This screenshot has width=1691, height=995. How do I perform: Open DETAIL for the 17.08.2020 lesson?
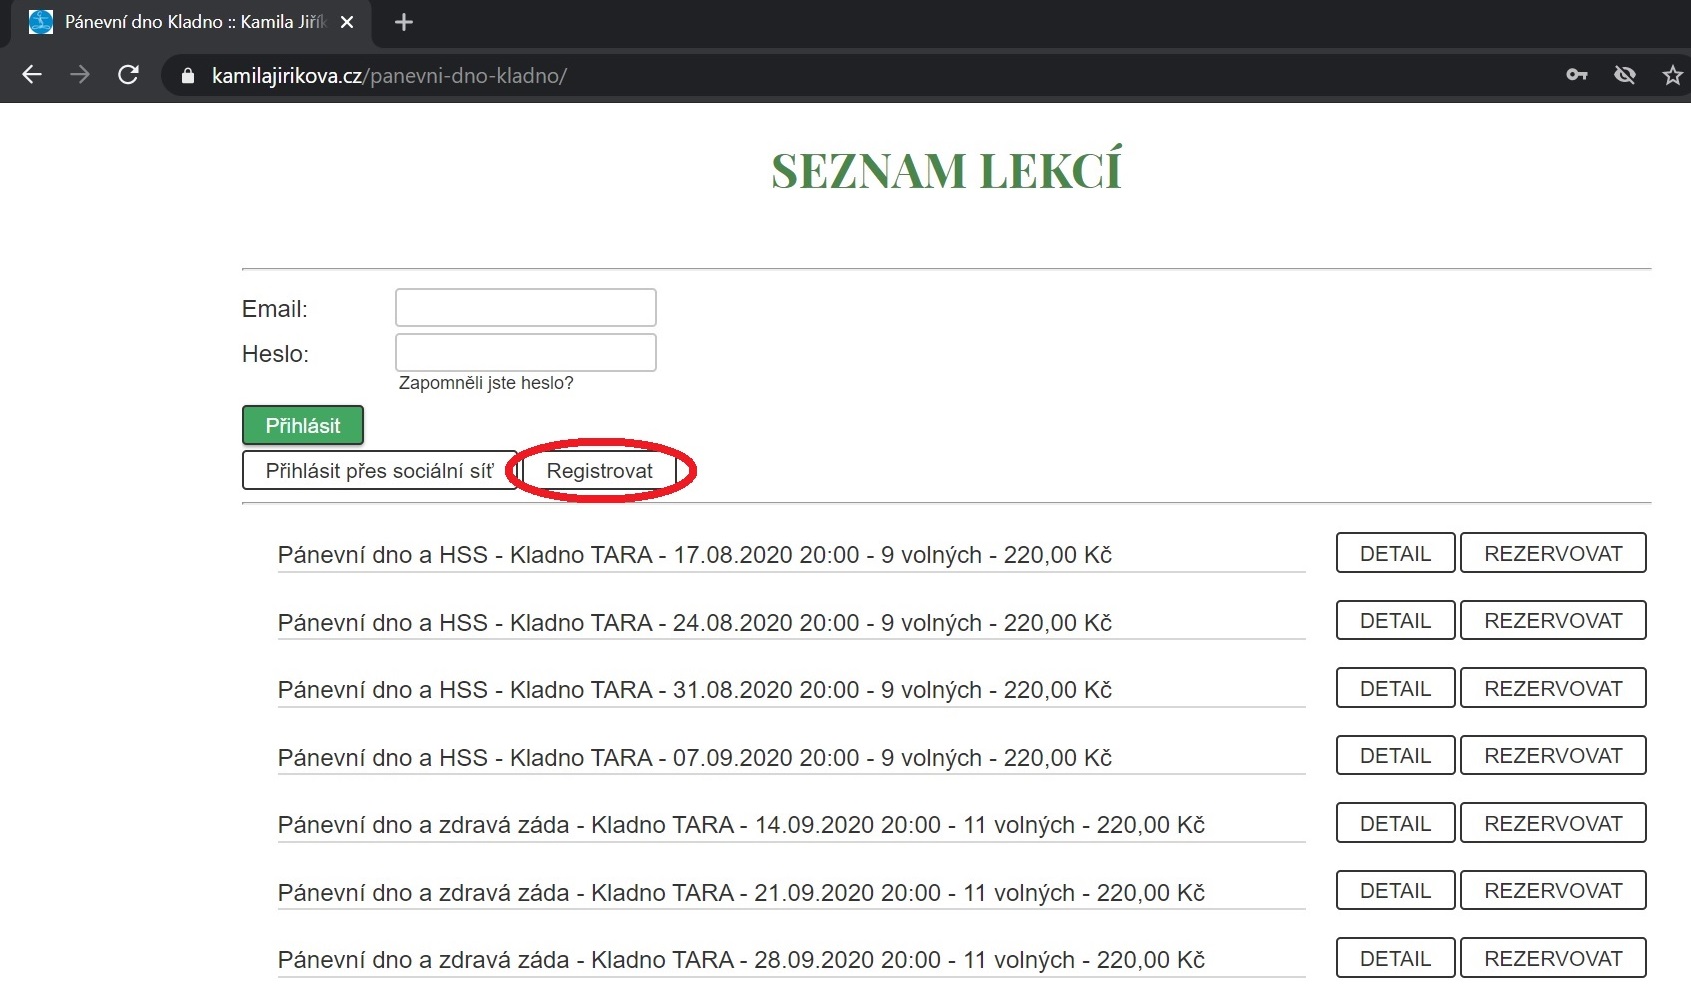[x=1394, y=554]
